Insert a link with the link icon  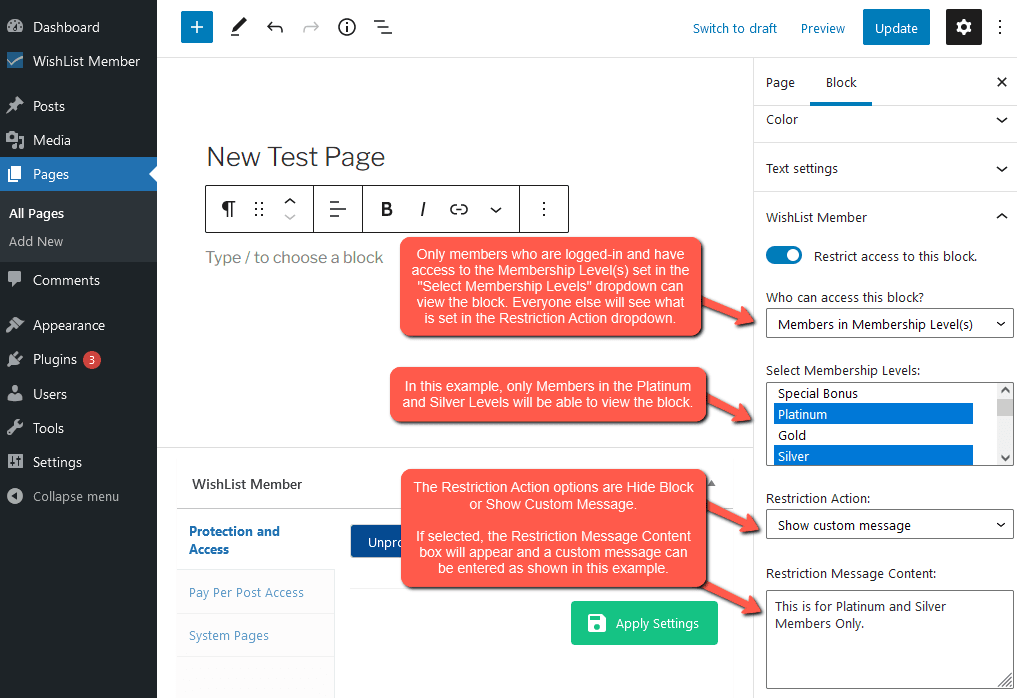pos(459,209)
